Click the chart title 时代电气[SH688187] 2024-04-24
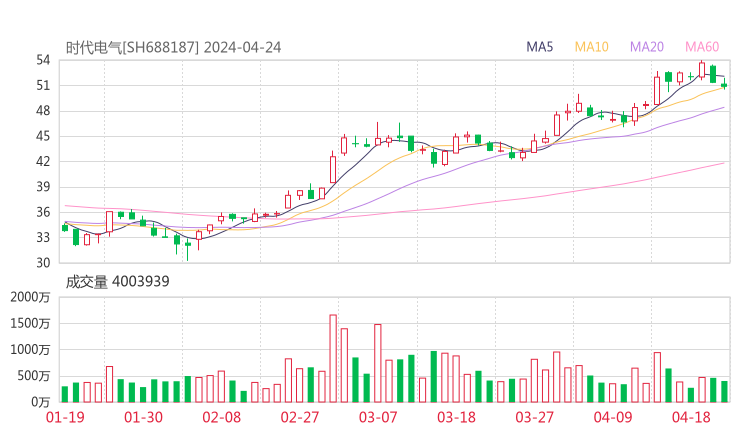This screenshot has height=440, width=740. click(x=173, y=48)
